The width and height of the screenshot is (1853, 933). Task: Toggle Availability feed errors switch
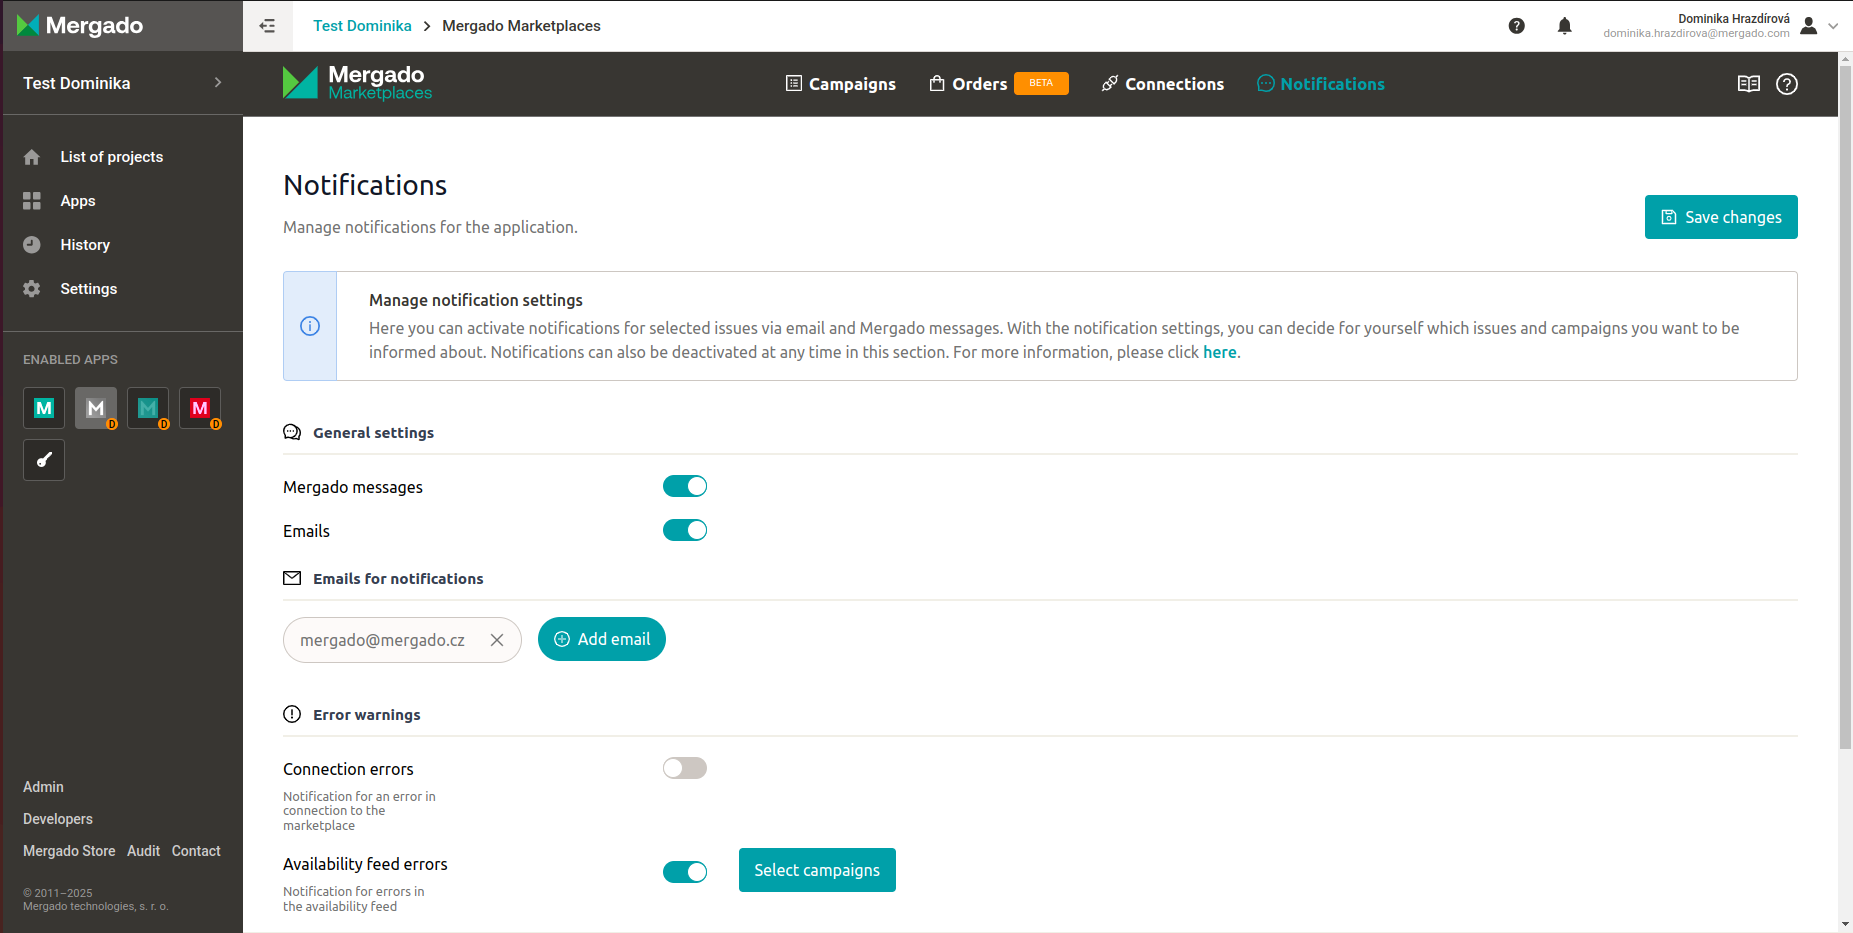pyautogui.click(x=685, y=872)
